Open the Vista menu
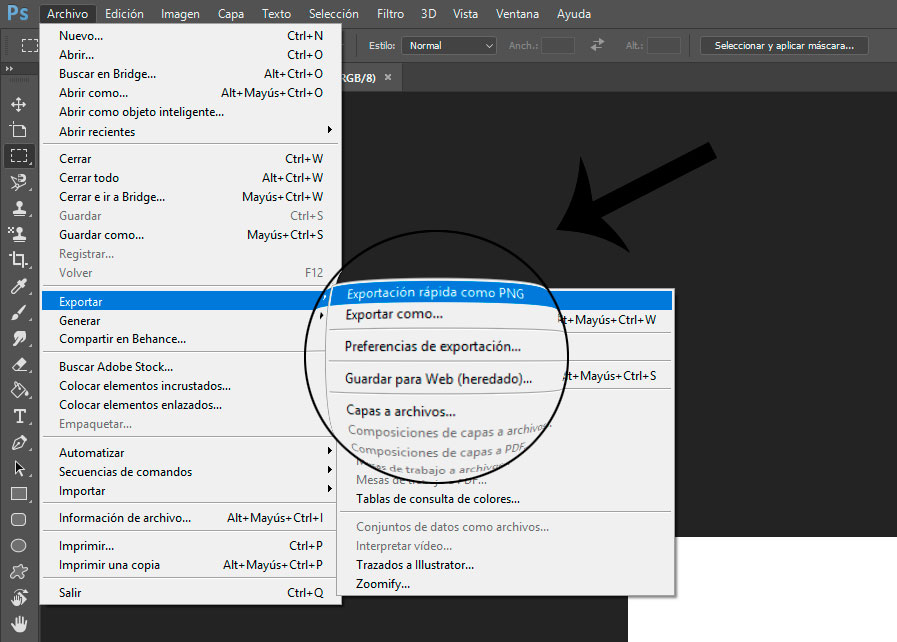 point(465,14)
